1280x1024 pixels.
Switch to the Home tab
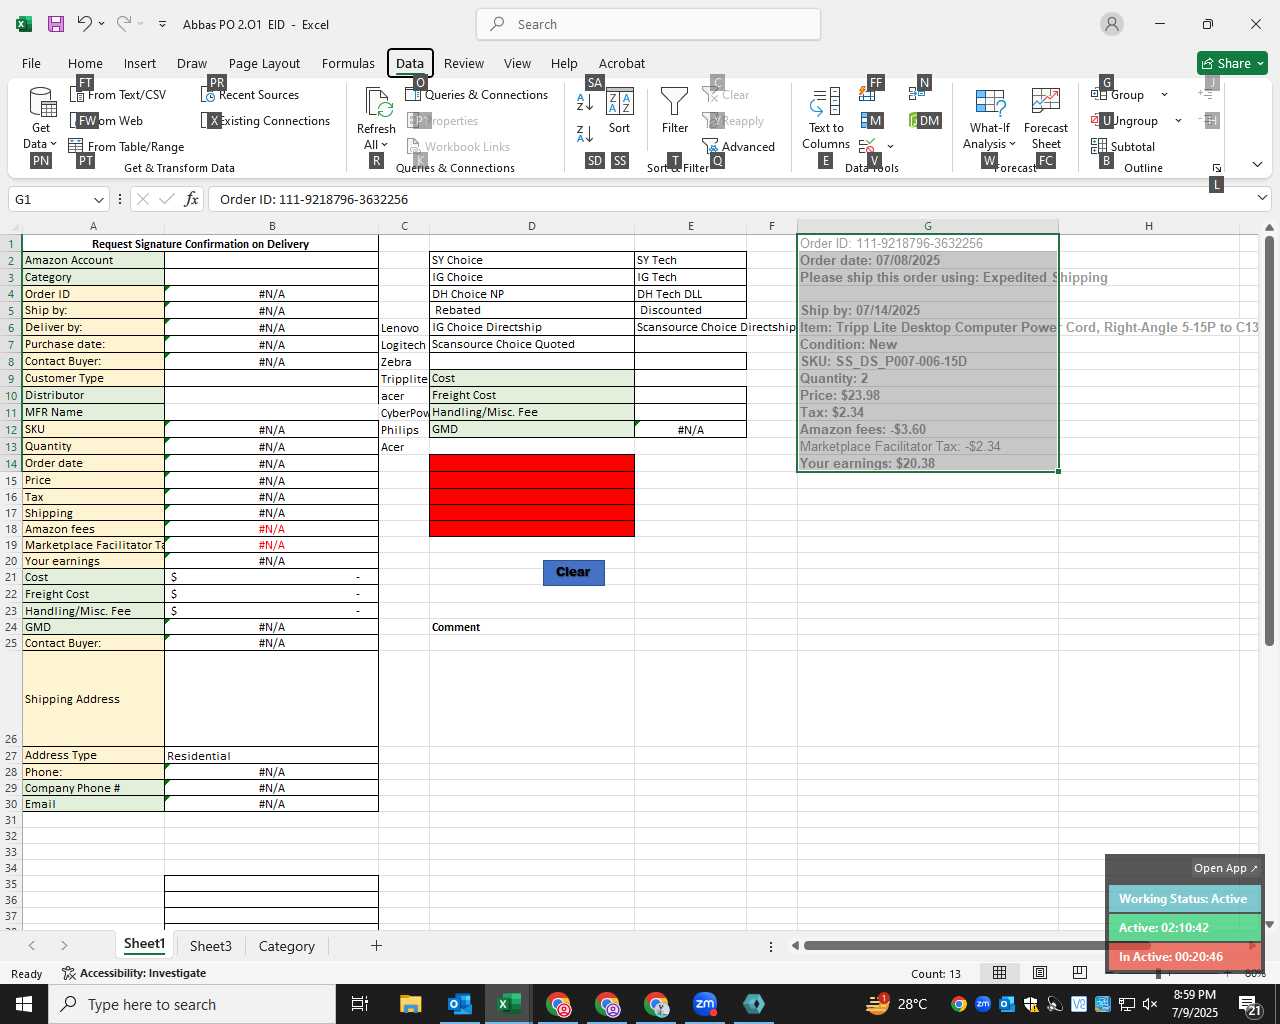click(x=85, y=63)
